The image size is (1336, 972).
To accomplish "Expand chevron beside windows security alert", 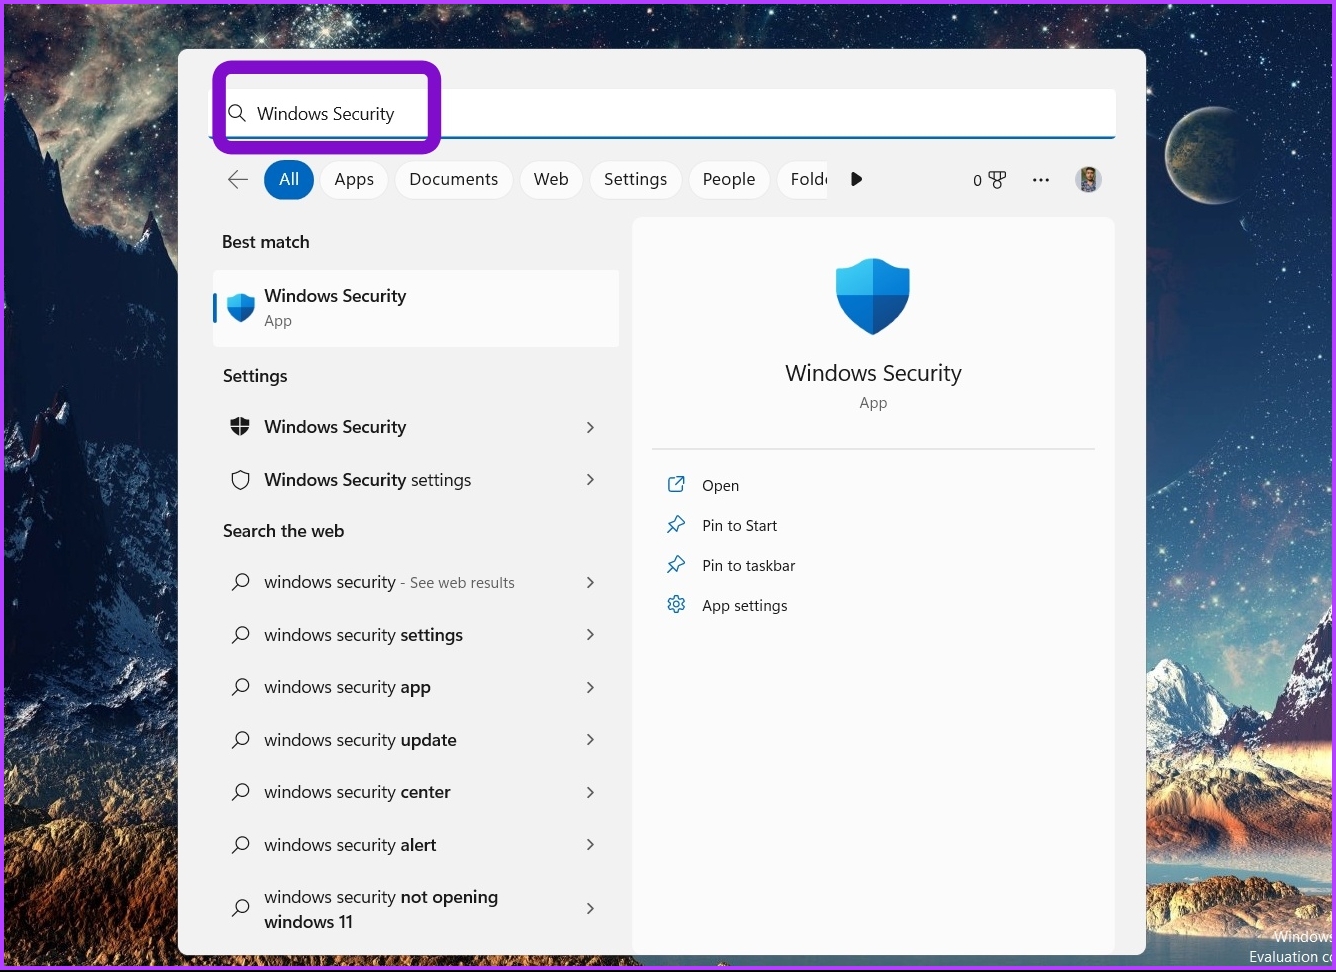I will click(590, 845).
